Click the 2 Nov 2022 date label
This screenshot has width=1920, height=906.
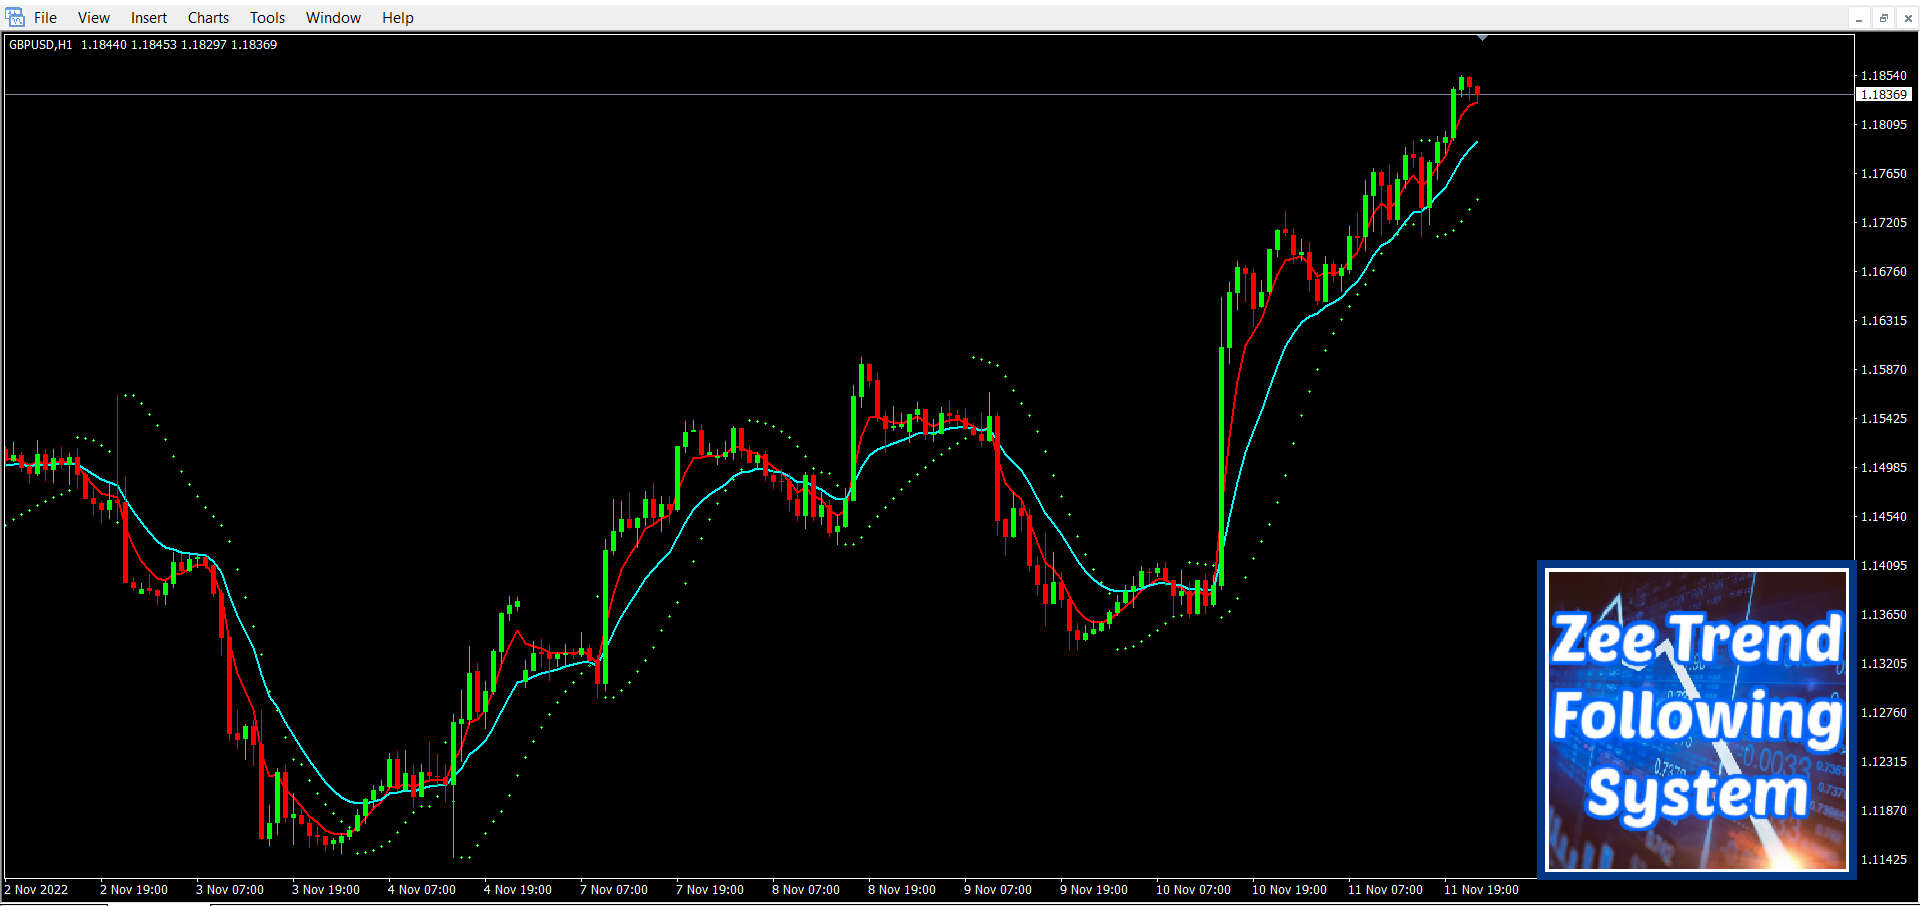[37, 890]
